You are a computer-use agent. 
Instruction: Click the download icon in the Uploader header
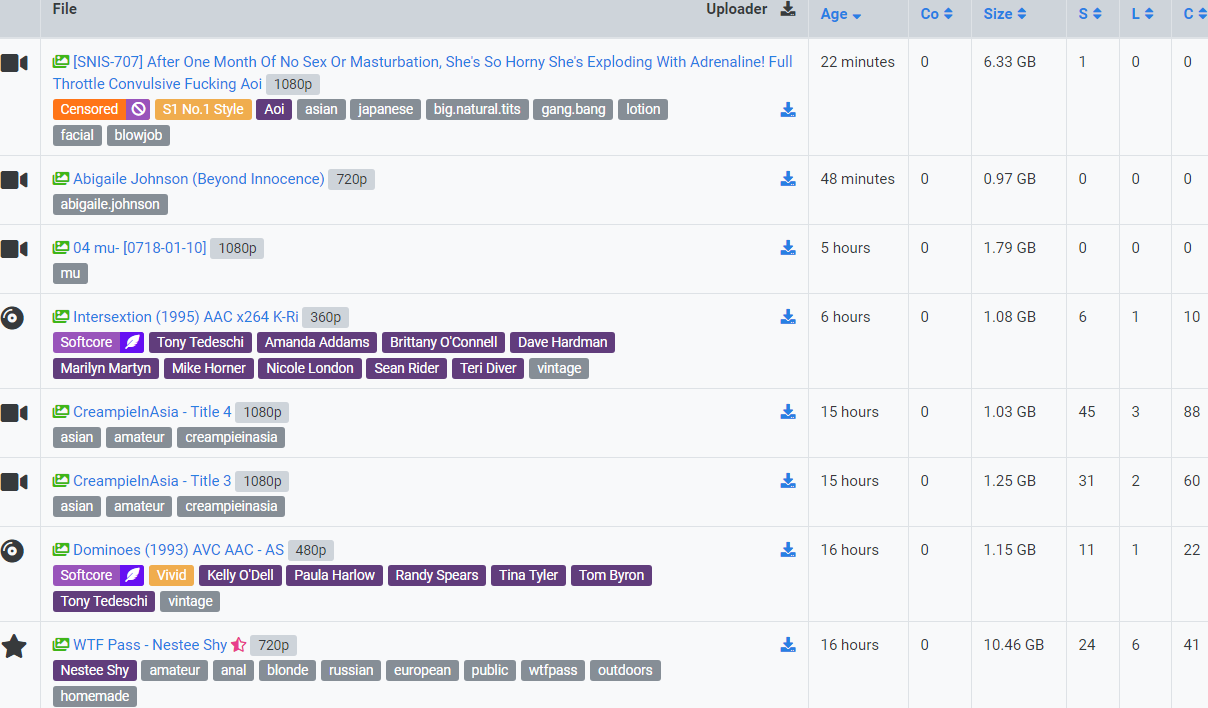tap(788, 10)
